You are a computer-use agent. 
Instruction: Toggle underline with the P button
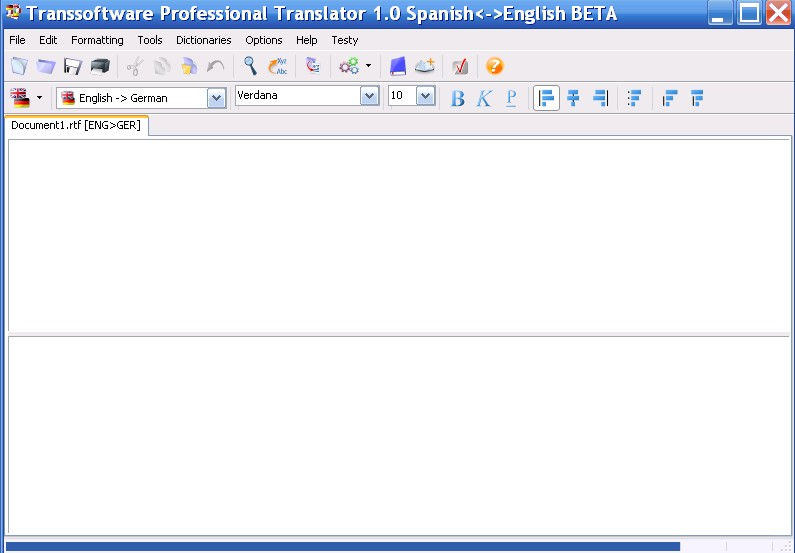tap(511, 98)
